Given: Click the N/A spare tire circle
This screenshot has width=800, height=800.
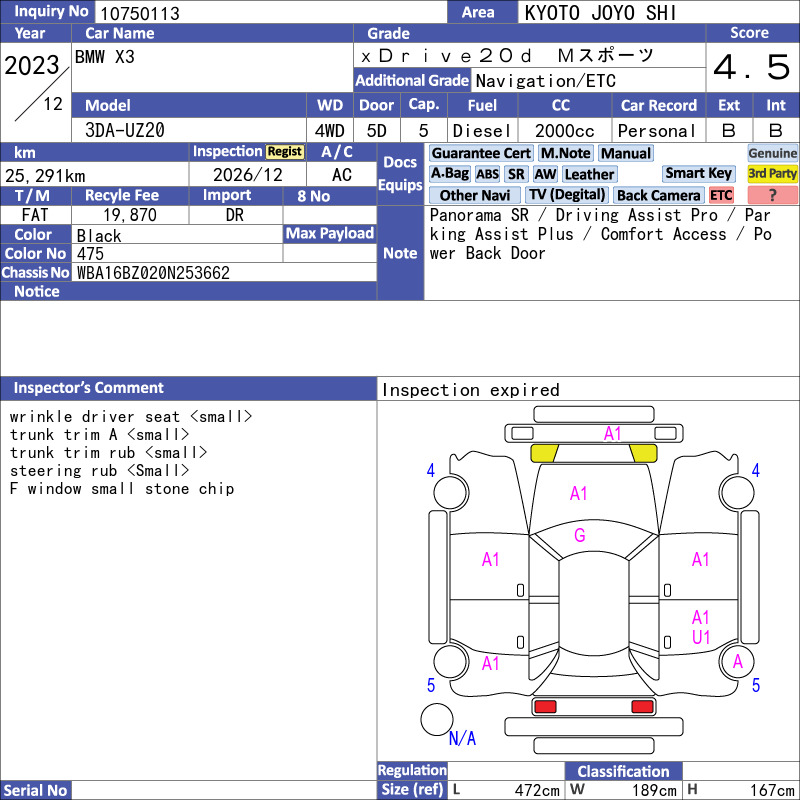Looking at the screenshot, I should click(x=437, y=719).
